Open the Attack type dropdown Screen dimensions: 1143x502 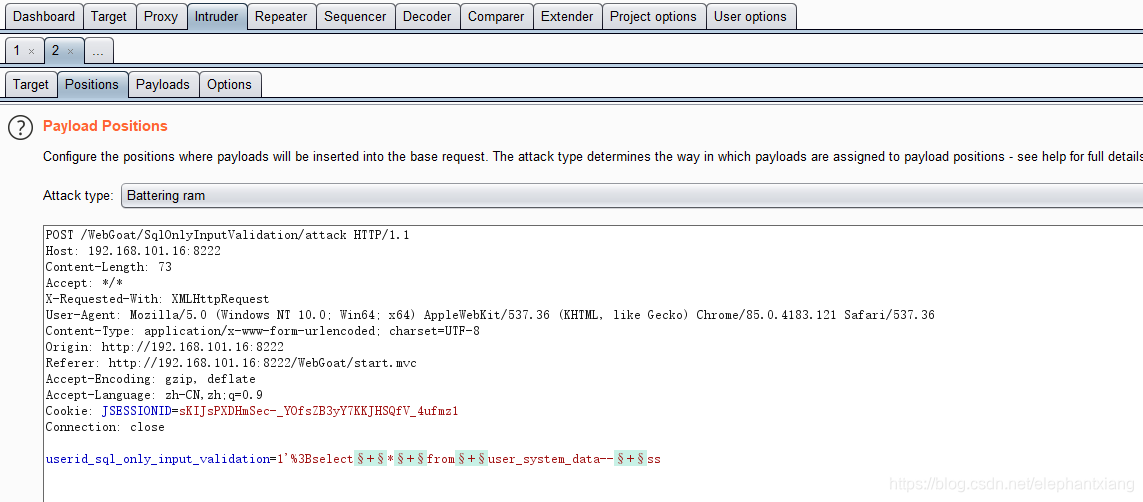631,195
